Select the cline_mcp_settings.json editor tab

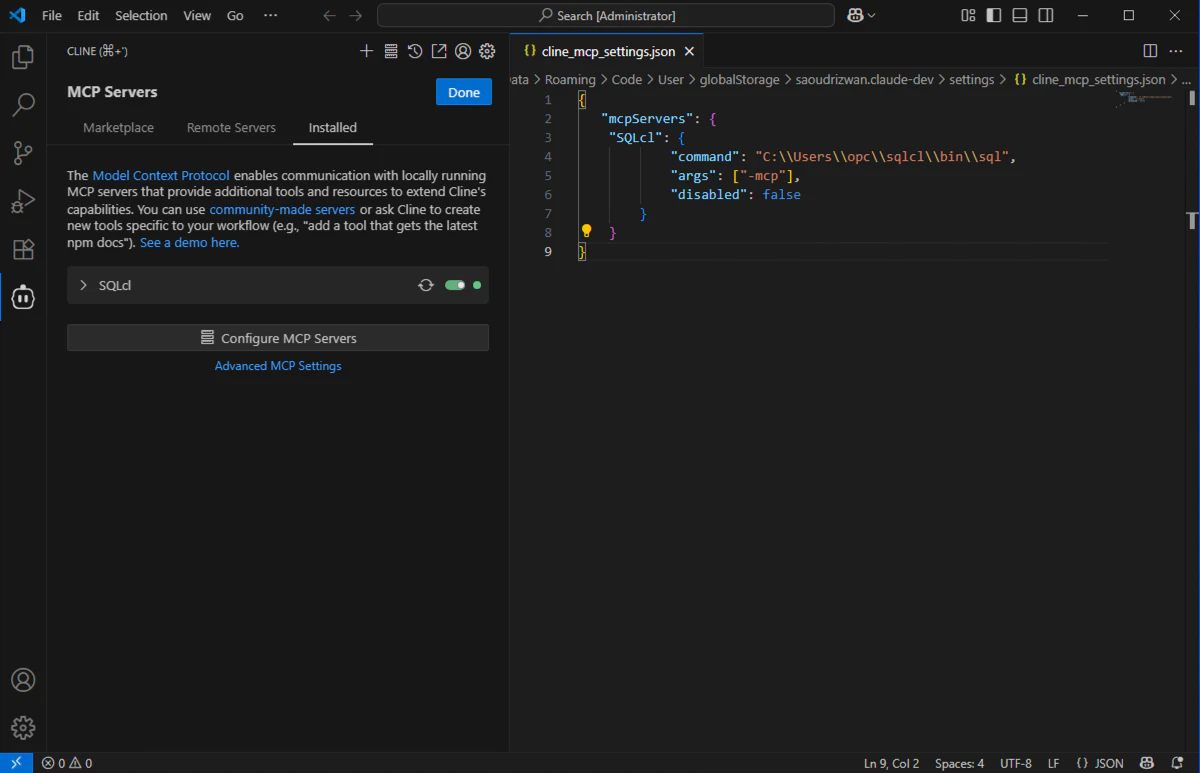point(607,51)
